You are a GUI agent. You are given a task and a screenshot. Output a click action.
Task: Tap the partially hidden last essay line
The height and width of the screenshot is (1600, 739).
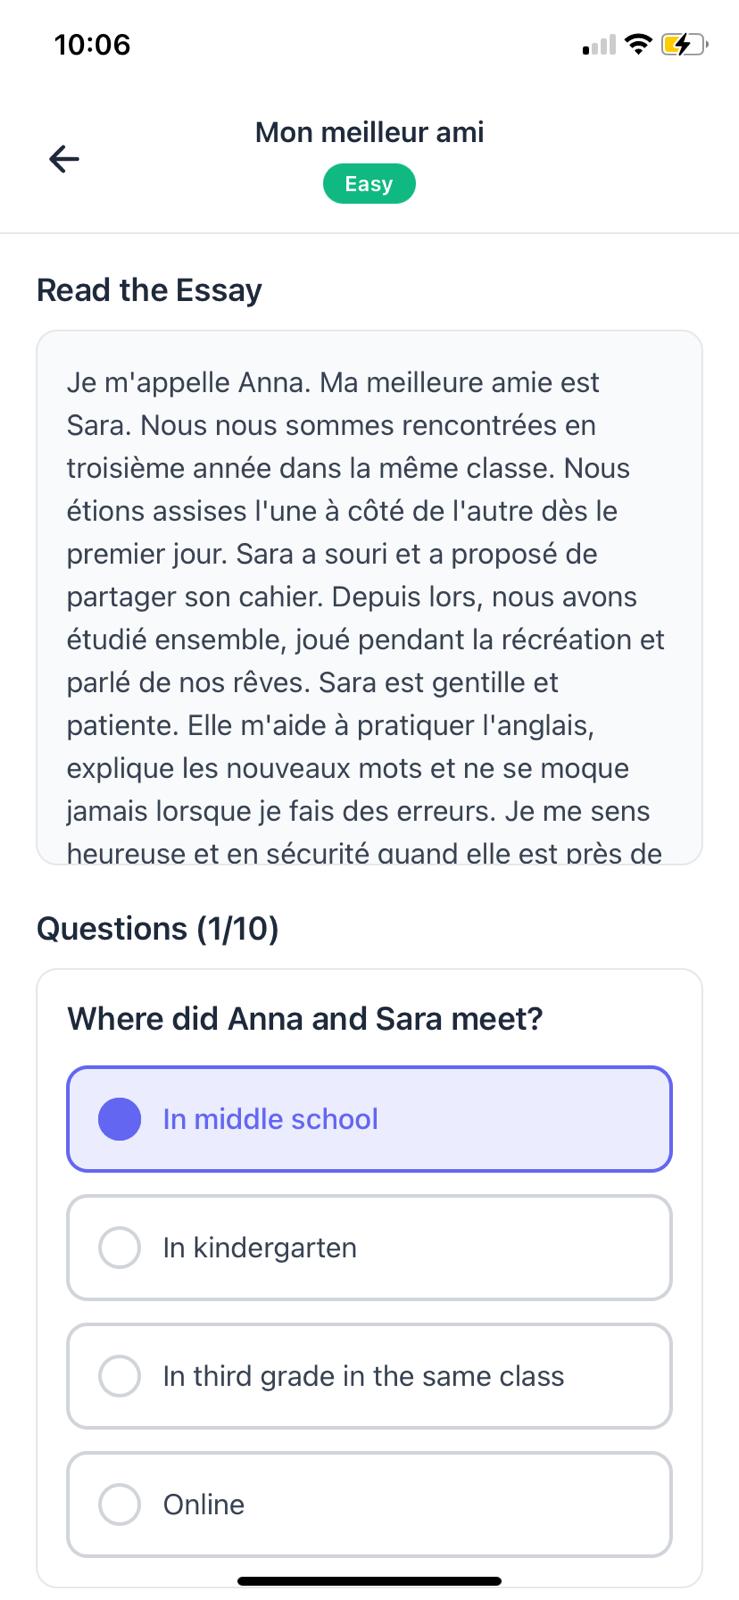click(364, 853)
